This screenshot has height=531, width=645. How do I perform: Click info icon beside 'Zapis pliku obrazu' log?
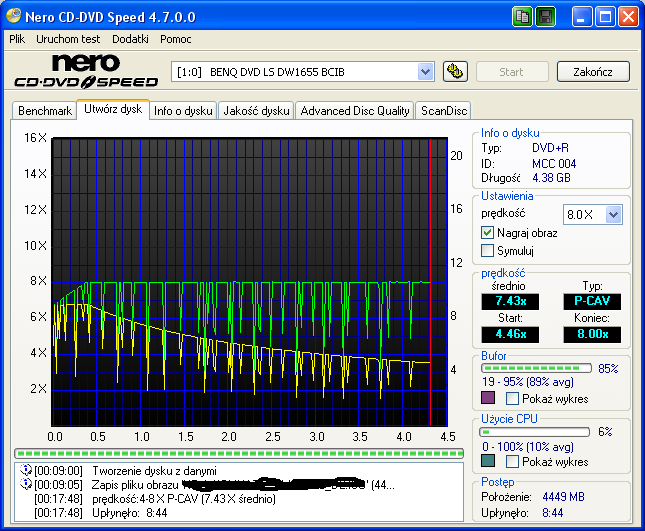[26, 484]
